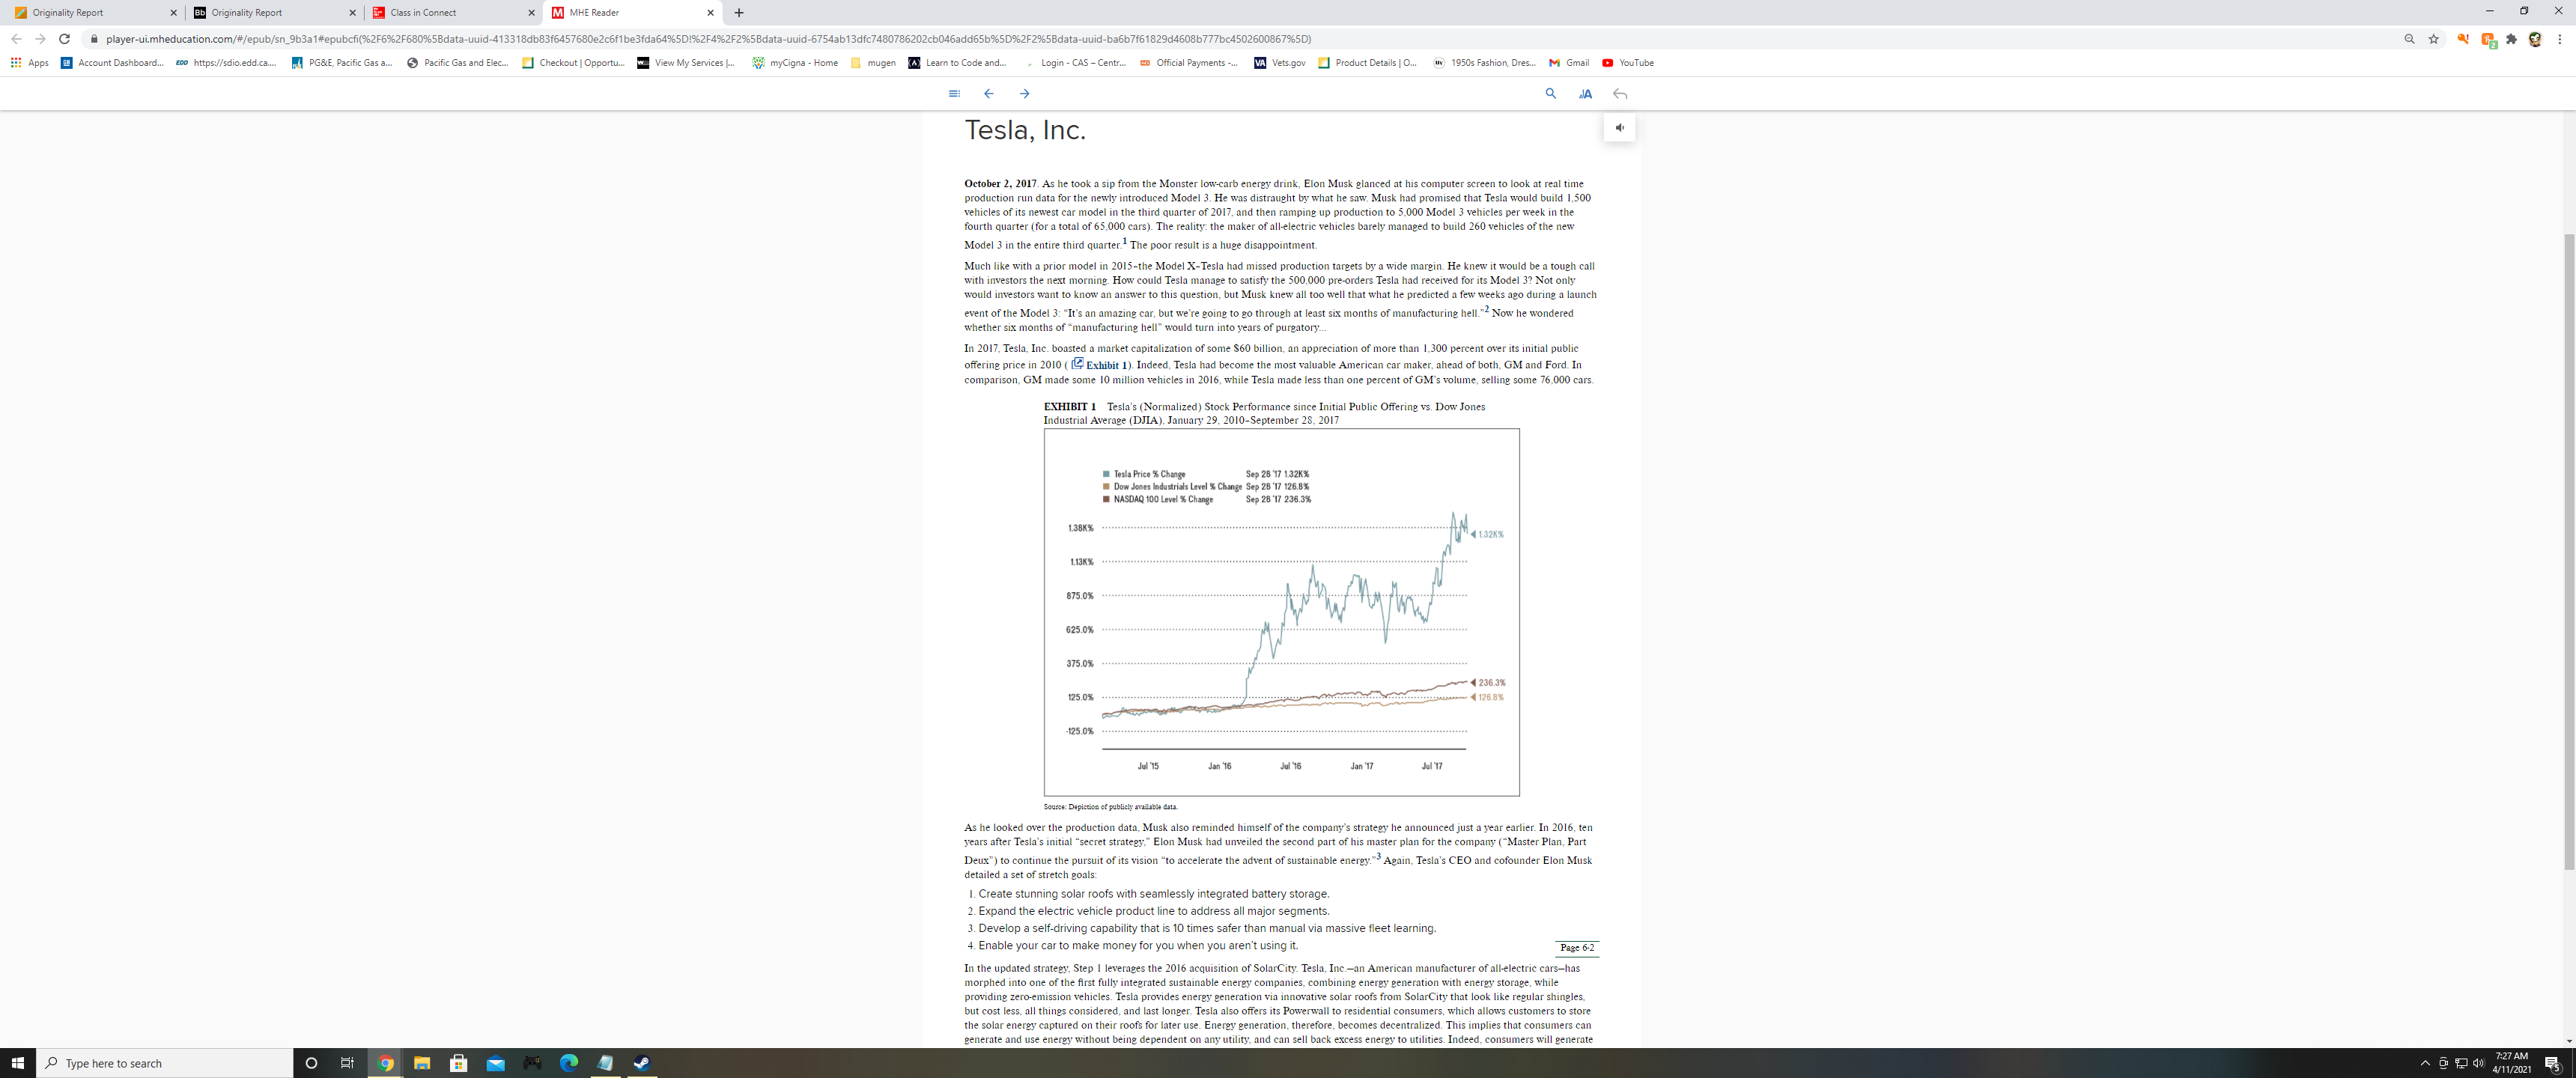Open File Explorer from the taskbar
The width and height of the screenshot is (2576, 1078).
(x=422, y=1063)
